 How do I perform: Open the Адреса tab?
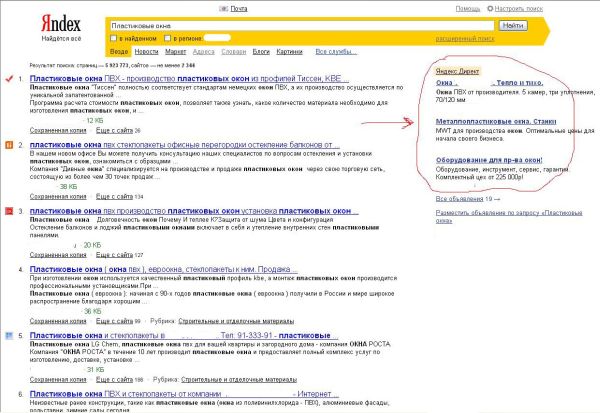[204, 52]
